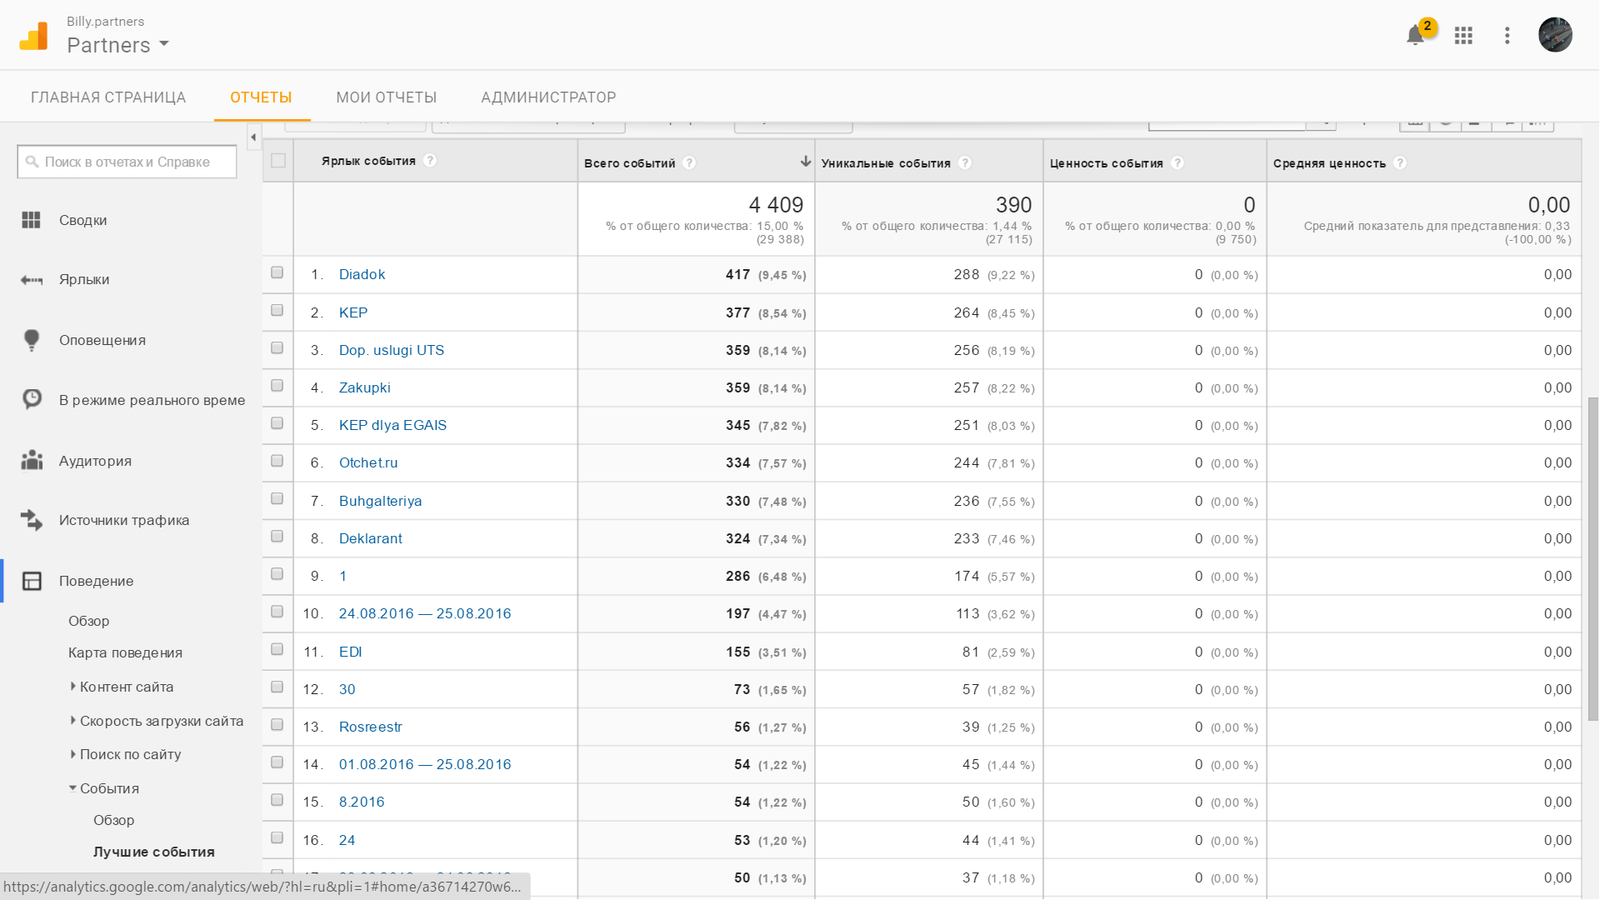This screenshot has height=900, width=1600.
Task: Click the Оповещения lightbulb icon
Action: click(x=32, y=340)
